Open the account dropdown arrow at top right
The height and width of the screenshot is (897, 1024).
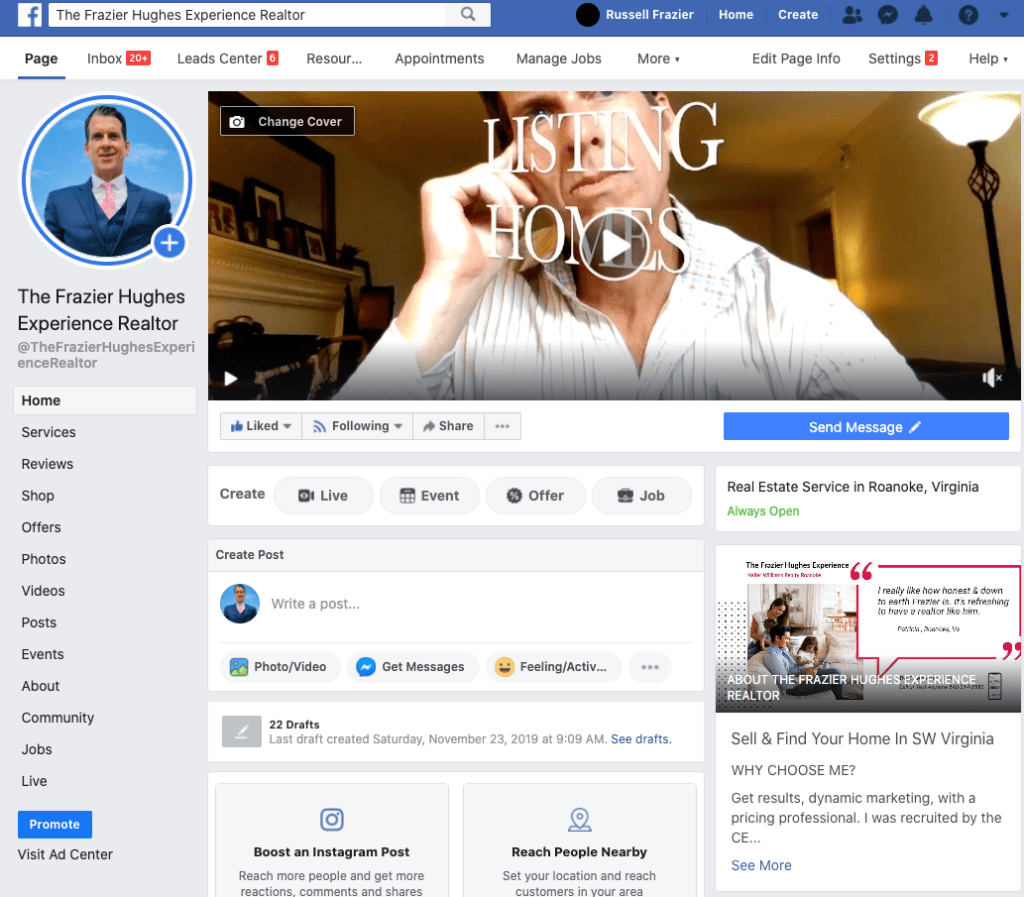tap(1004, 16)
